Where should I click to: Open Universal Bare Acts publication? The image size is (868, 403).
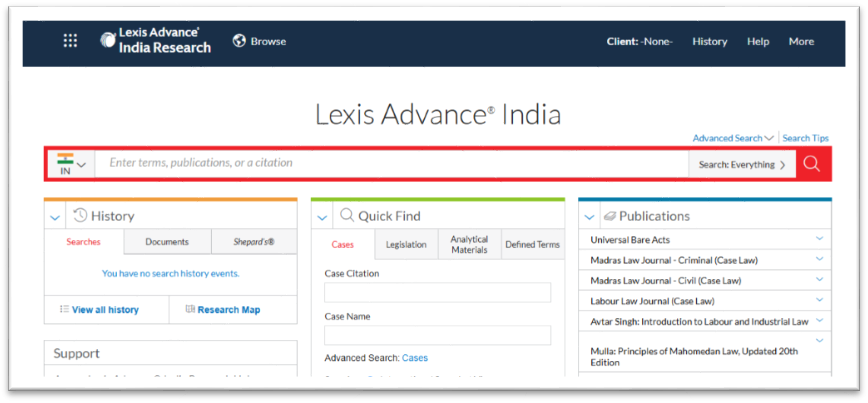click(630, 240)
